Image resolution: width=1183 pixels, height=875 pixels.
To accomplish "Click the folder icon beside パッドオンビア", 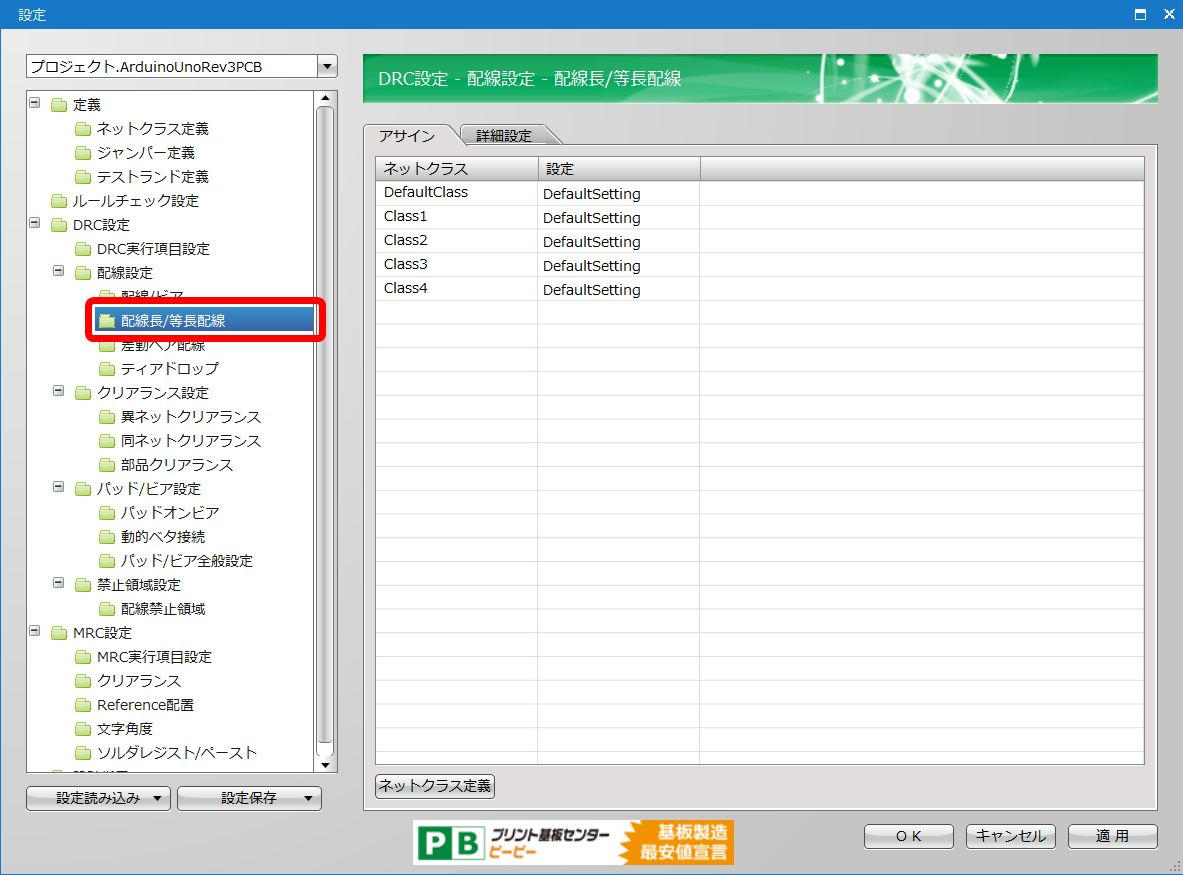I will (x=106, y=513).
